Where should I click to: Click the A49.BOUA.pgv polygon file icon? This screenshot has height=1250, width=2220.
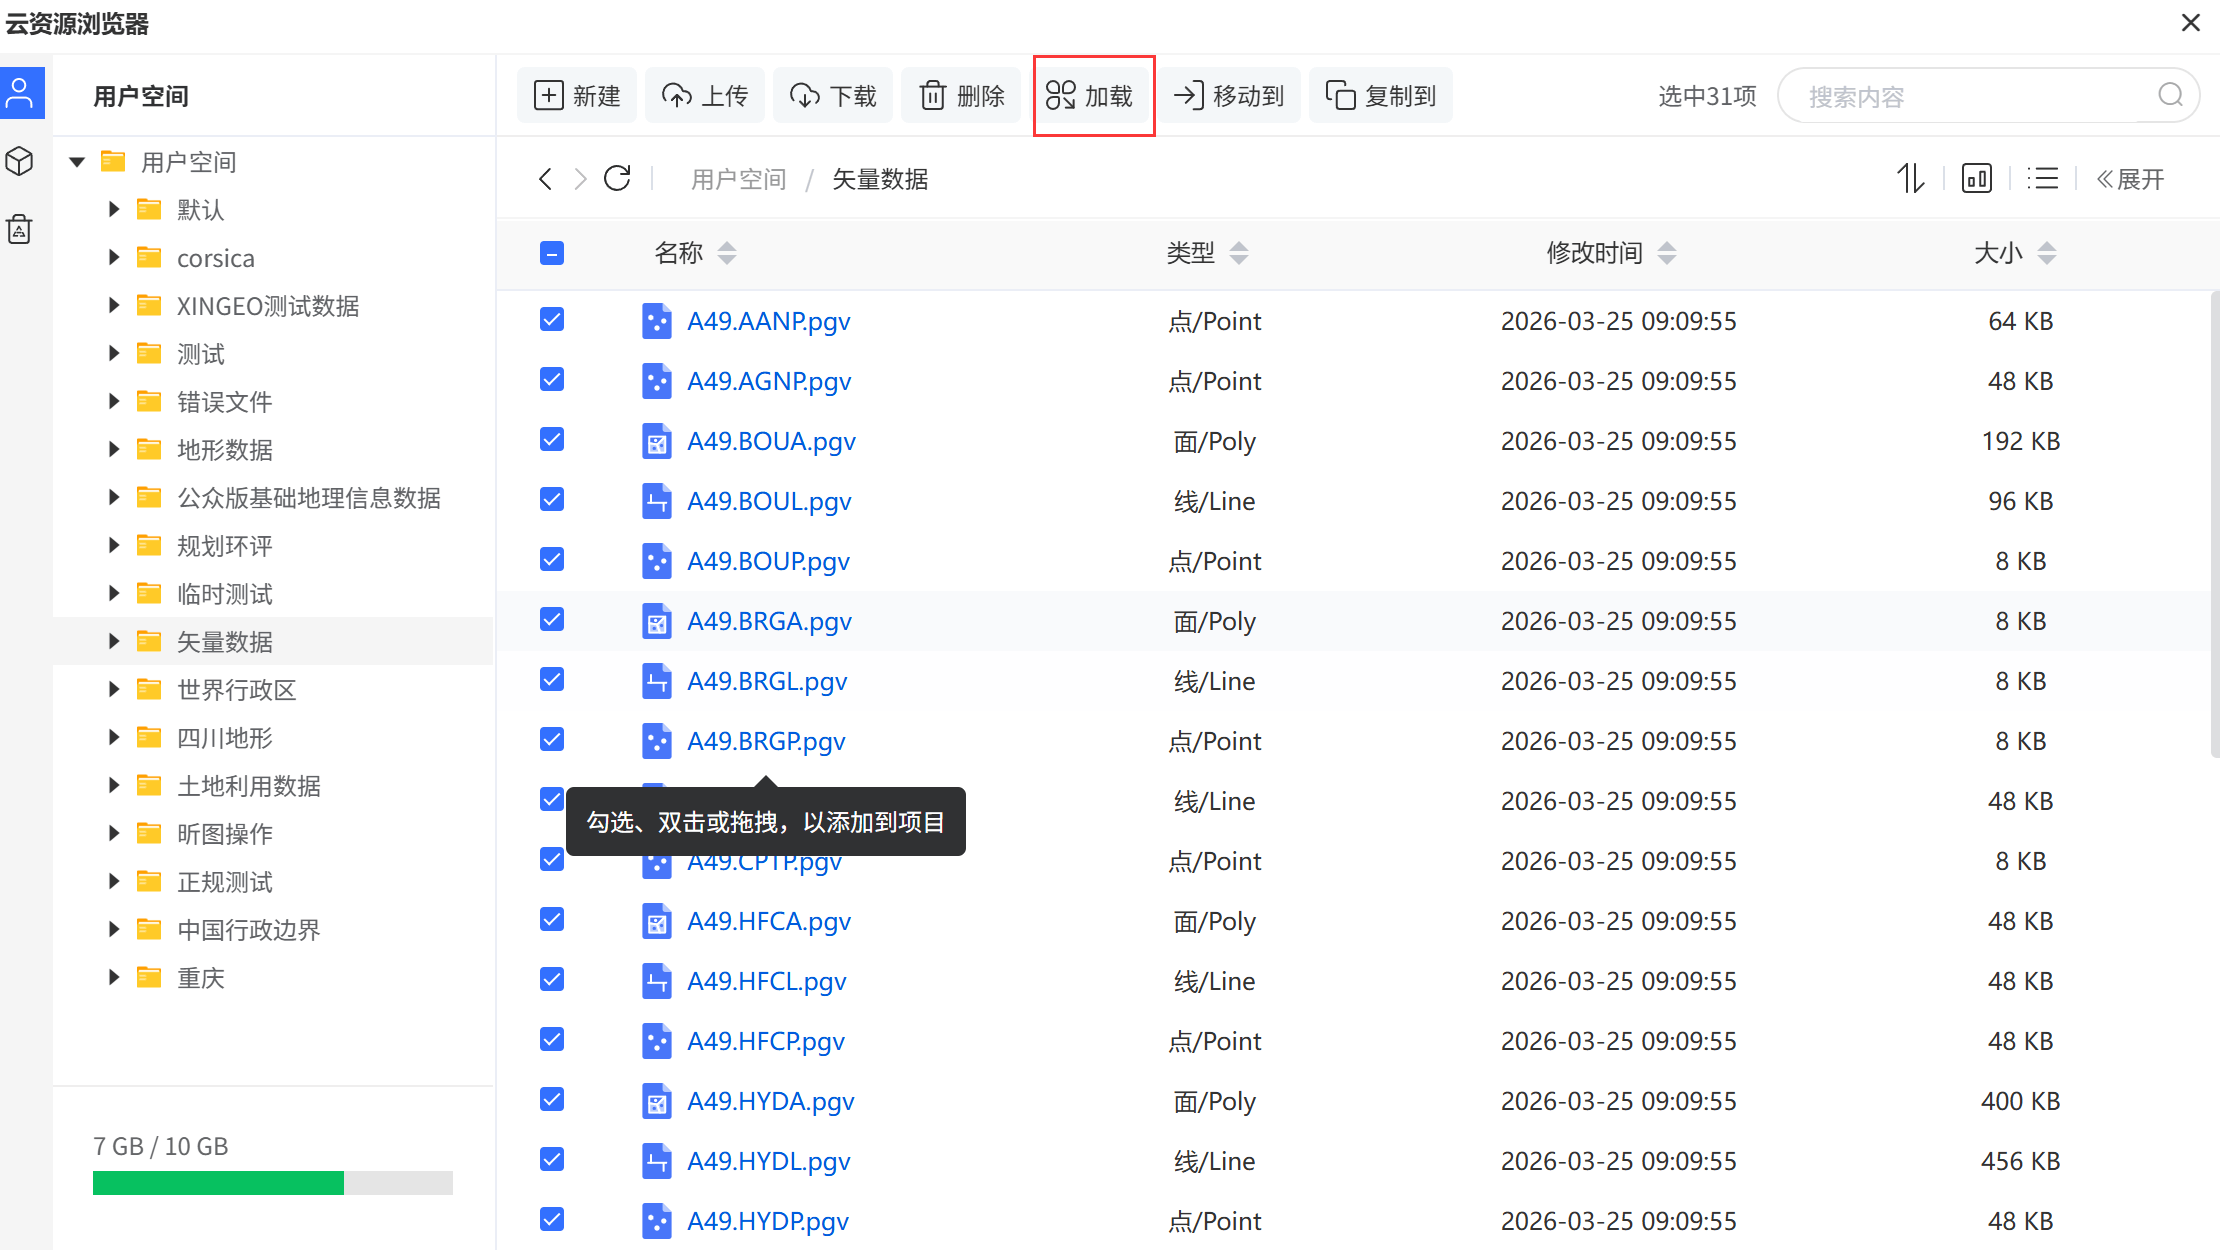click(656, 441)
